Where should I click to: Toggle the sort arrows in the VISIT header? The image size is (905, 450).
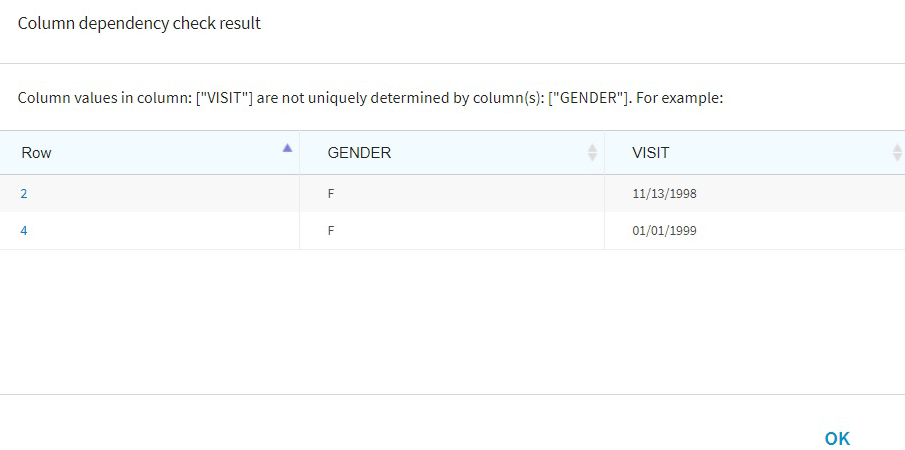point(897,153)
